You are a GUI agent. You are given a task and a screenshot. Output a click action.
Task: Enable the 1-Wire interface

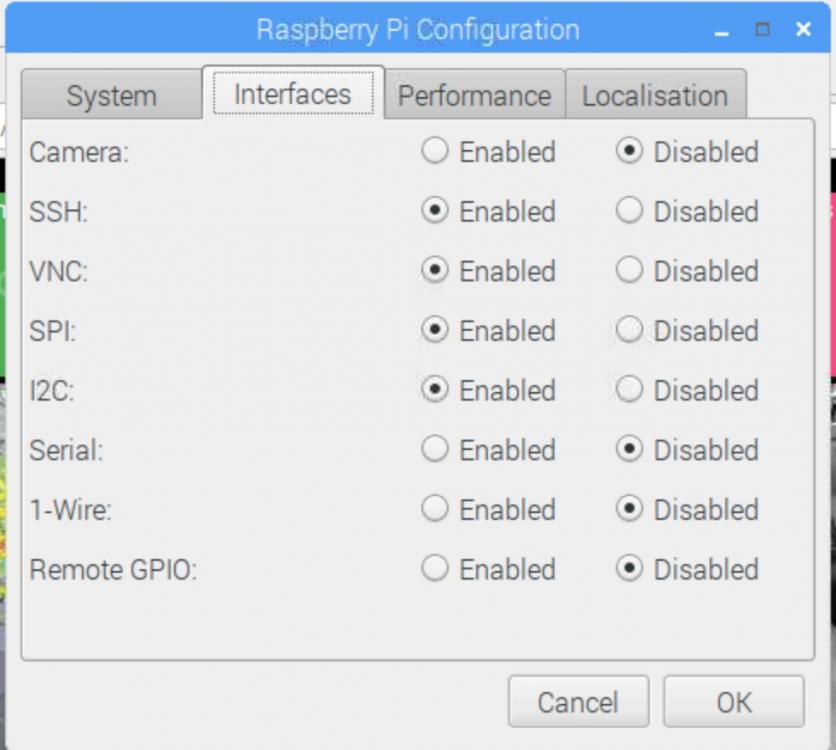coord(435,510)
